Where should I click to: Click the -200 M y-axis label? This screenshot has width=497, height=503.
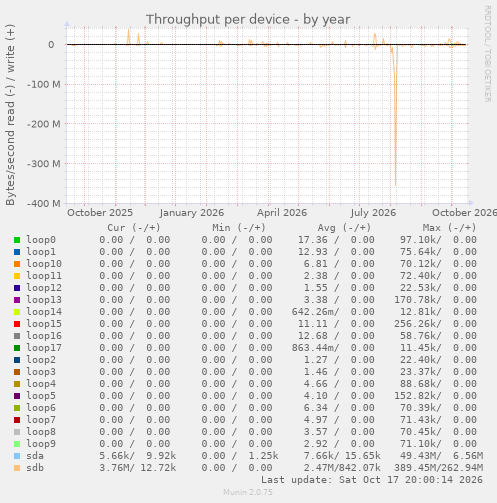(x=44, y=124)
